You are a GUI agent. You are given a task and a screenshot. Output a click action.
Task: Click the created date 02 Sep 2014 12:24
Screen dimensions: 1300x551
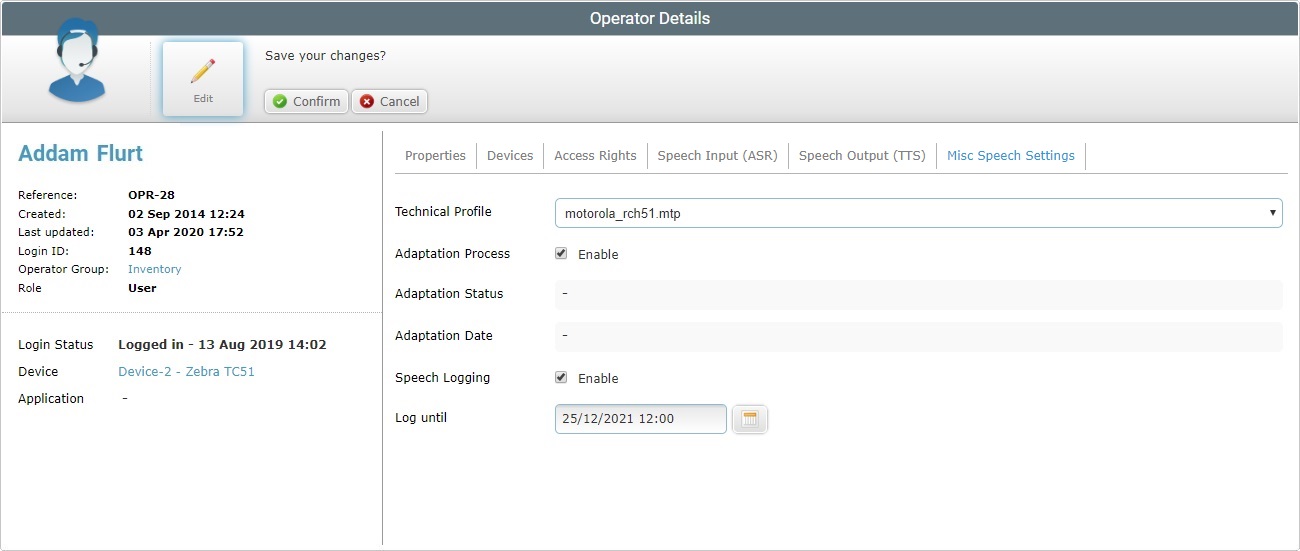[186, 214]
